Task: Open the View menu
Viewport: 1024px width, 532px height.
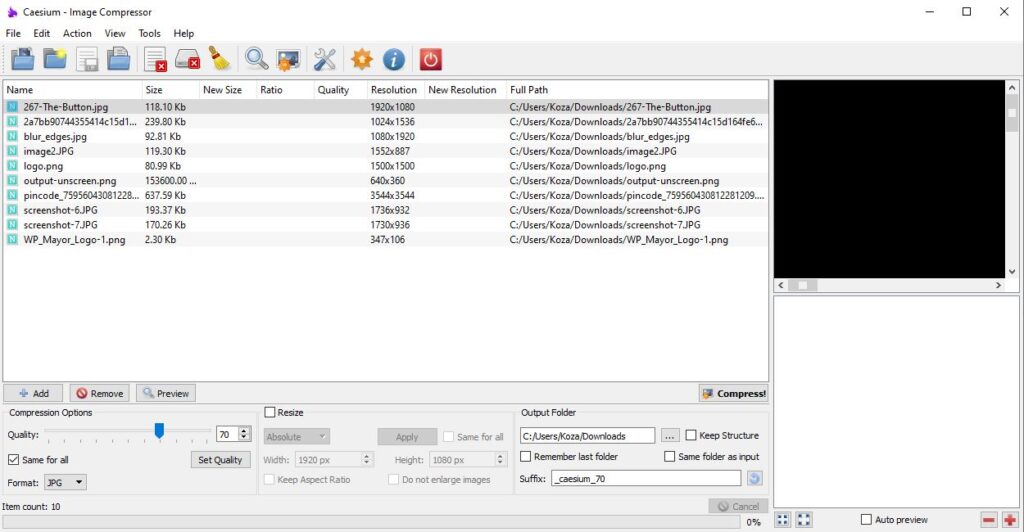Action: coord(115,33)
